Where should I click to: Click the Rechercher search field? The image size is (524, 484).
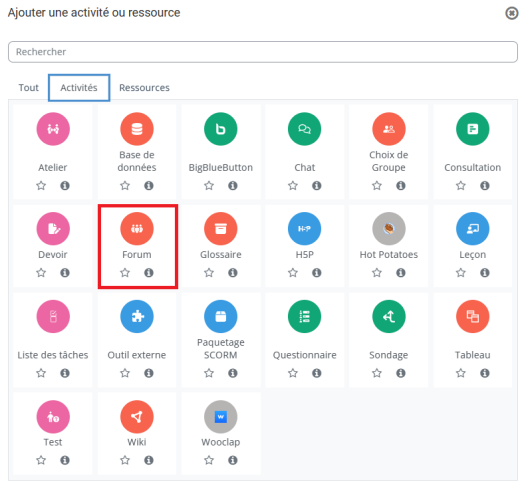tap(263, 52)
